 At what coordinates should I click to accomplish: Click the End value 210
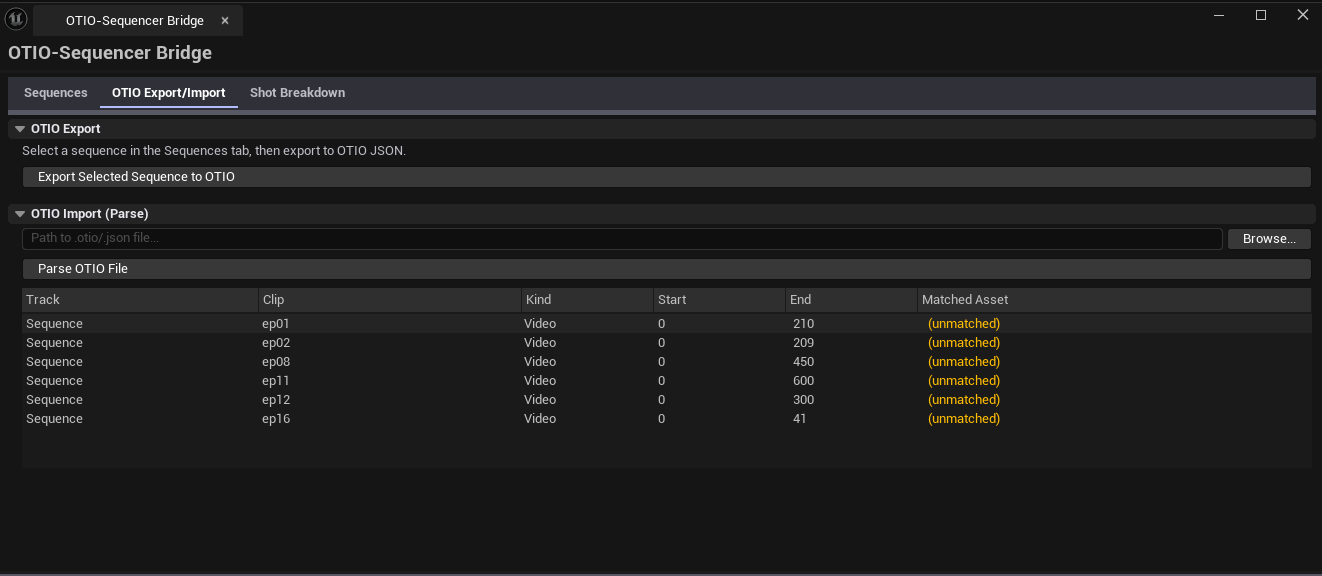(x=803, y=324)
